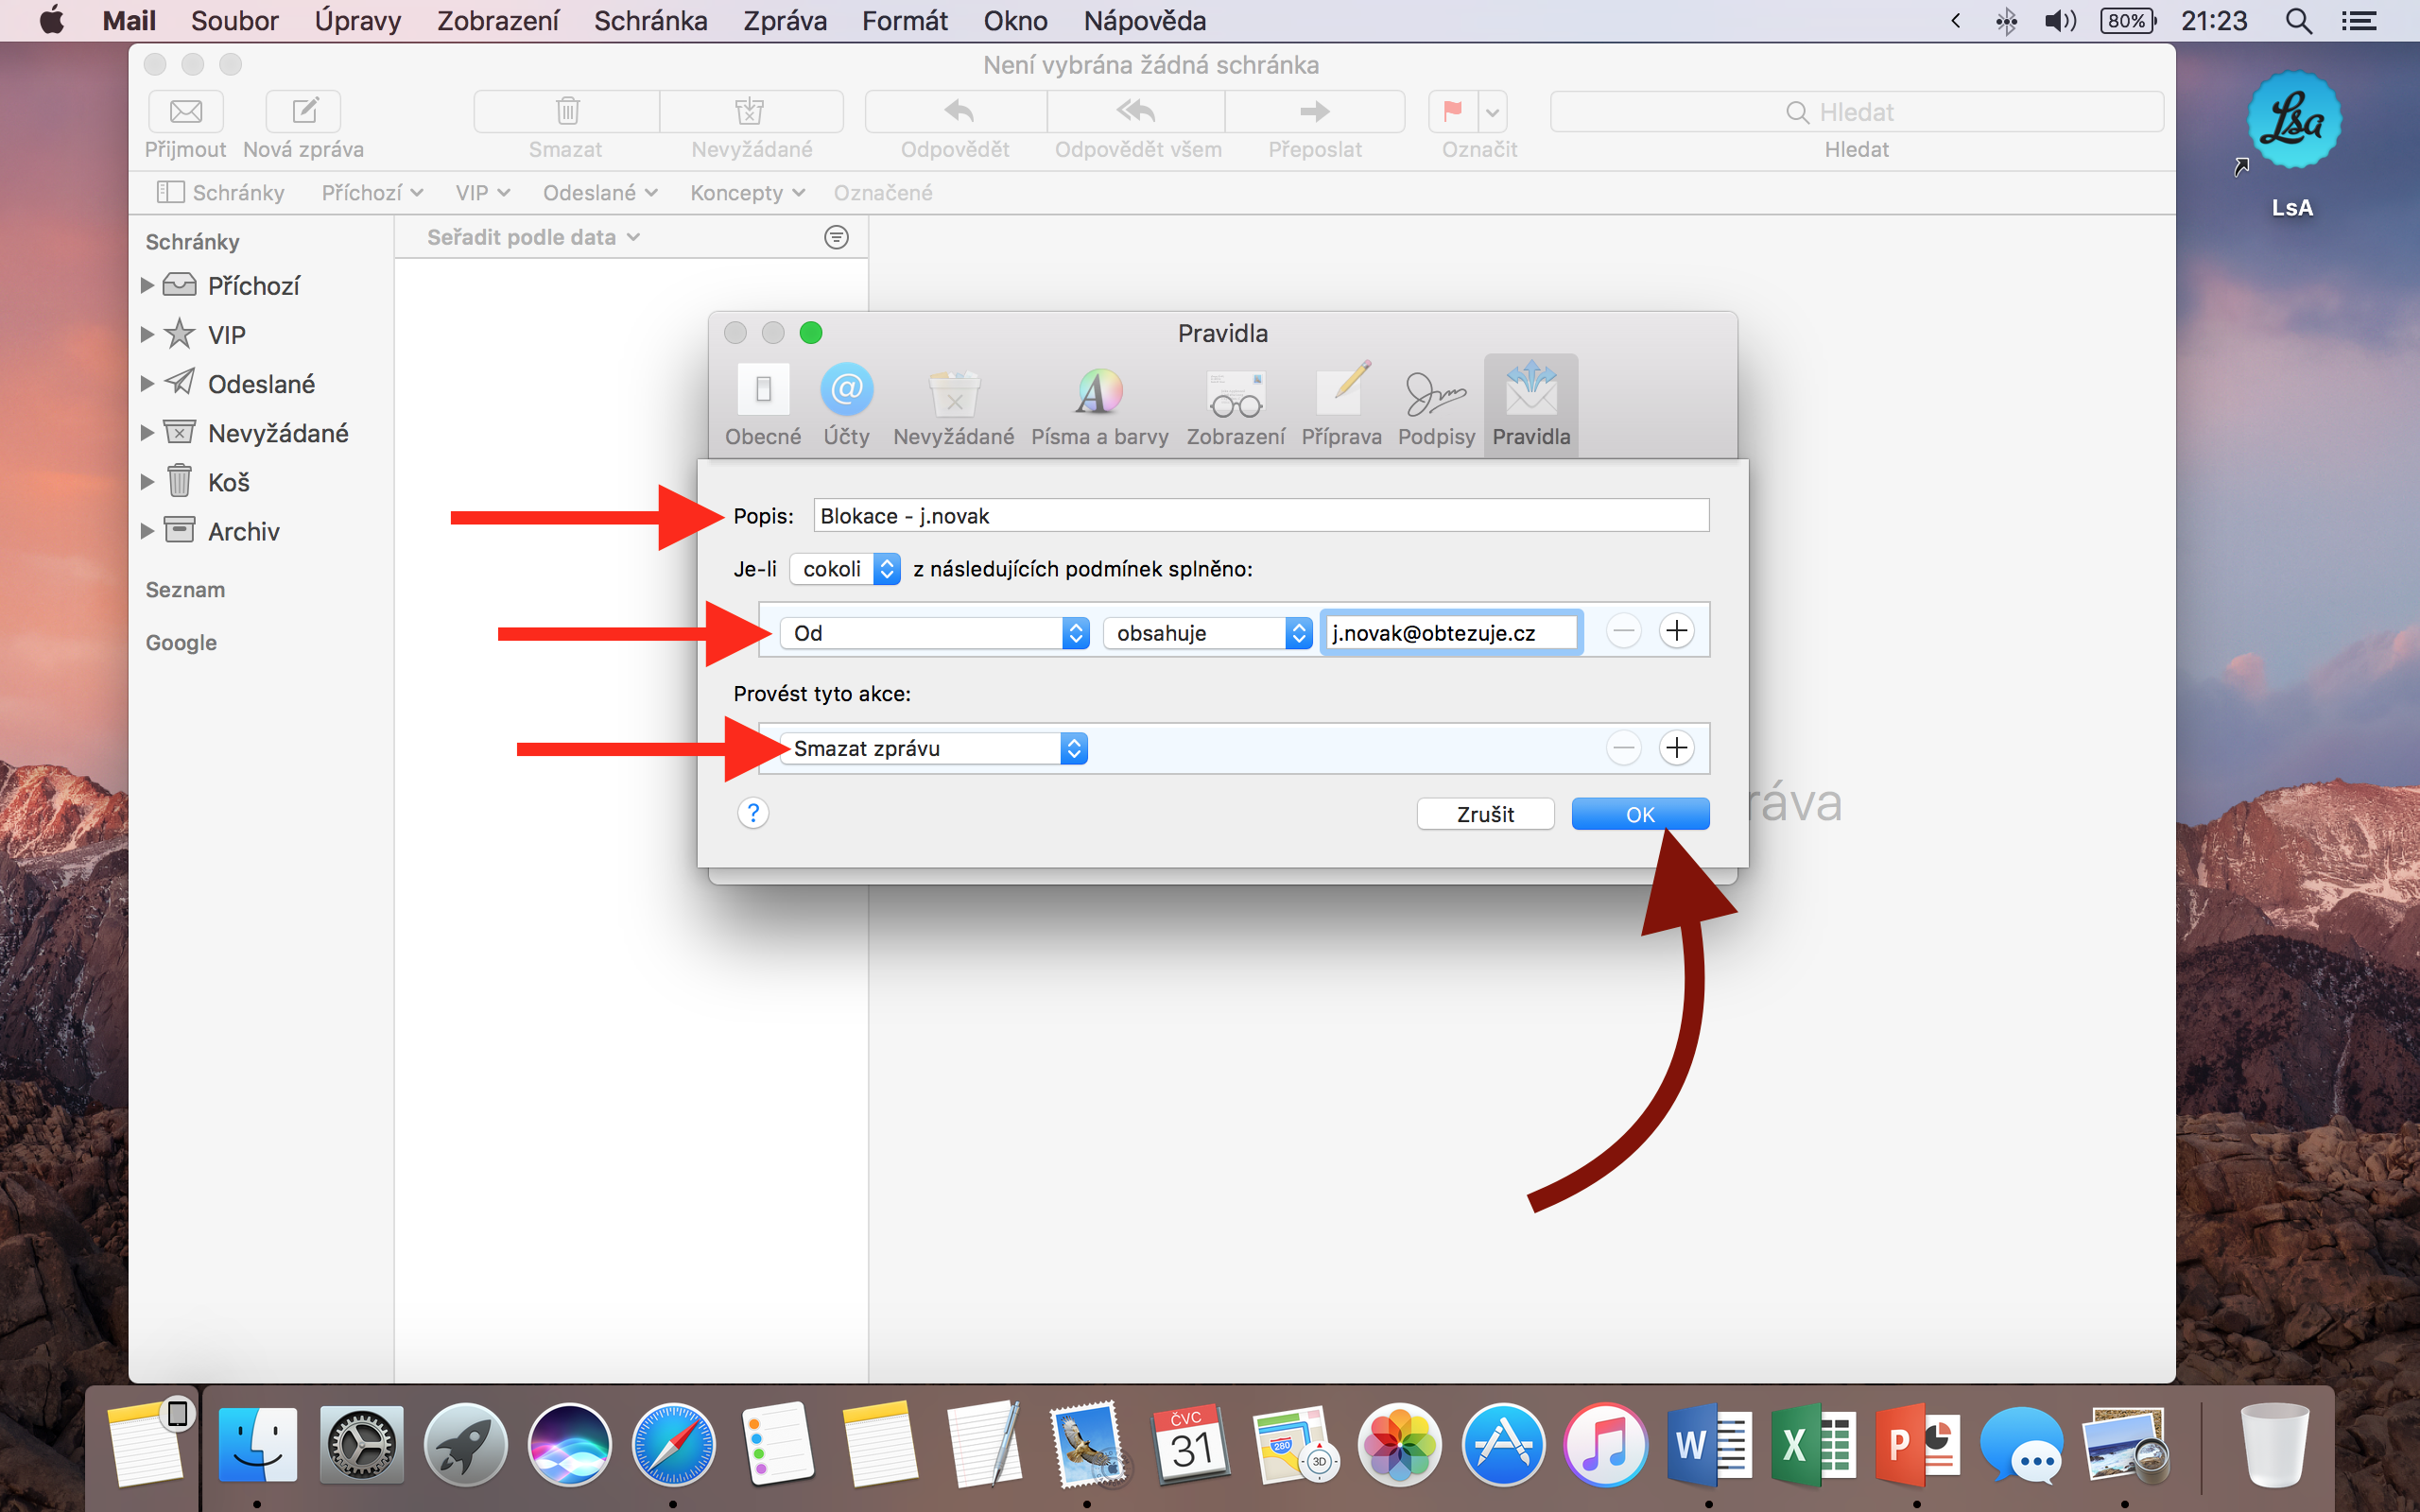
Task: Open the flag dropdown arrow next to Označit
Action: tap(1492, 111)
